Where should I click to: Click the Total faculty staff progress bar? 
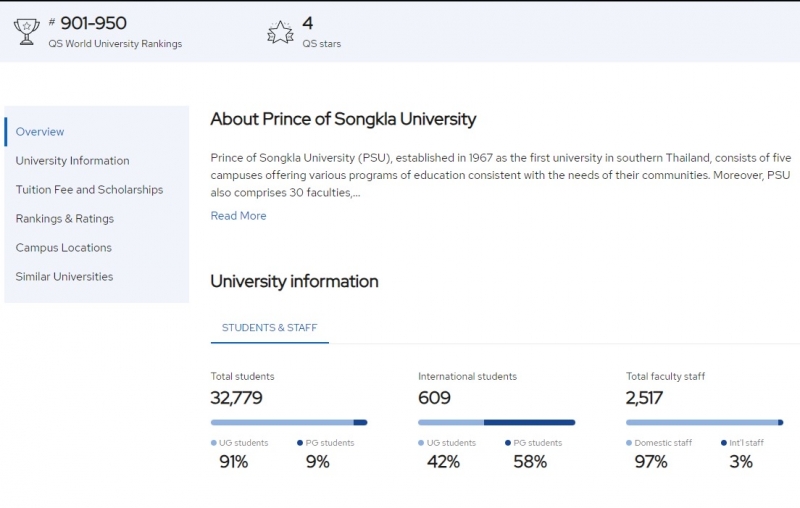tap(705, 422)
